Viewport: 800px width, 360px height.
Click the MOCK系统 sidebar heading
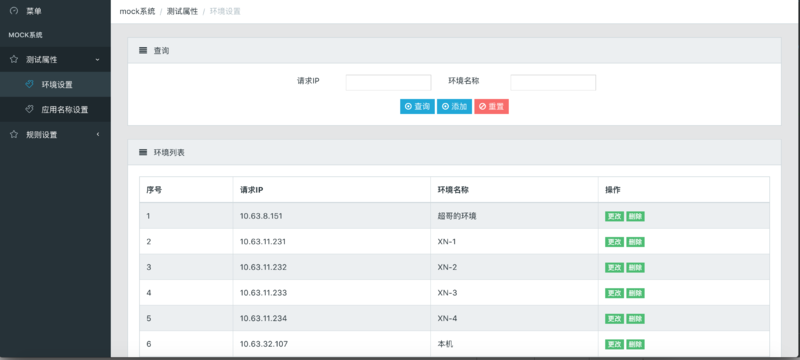(x=26, y=35)
